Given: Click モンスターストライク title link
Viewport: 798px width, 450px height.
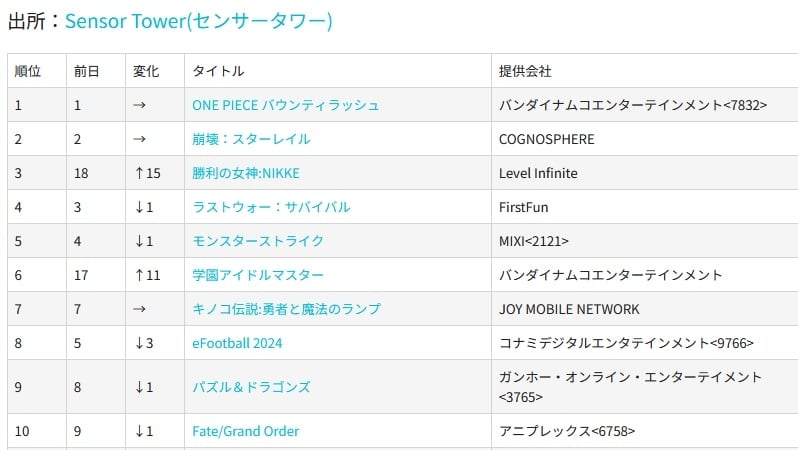Looking at the screenshot, I should click(x=257, y=241).
